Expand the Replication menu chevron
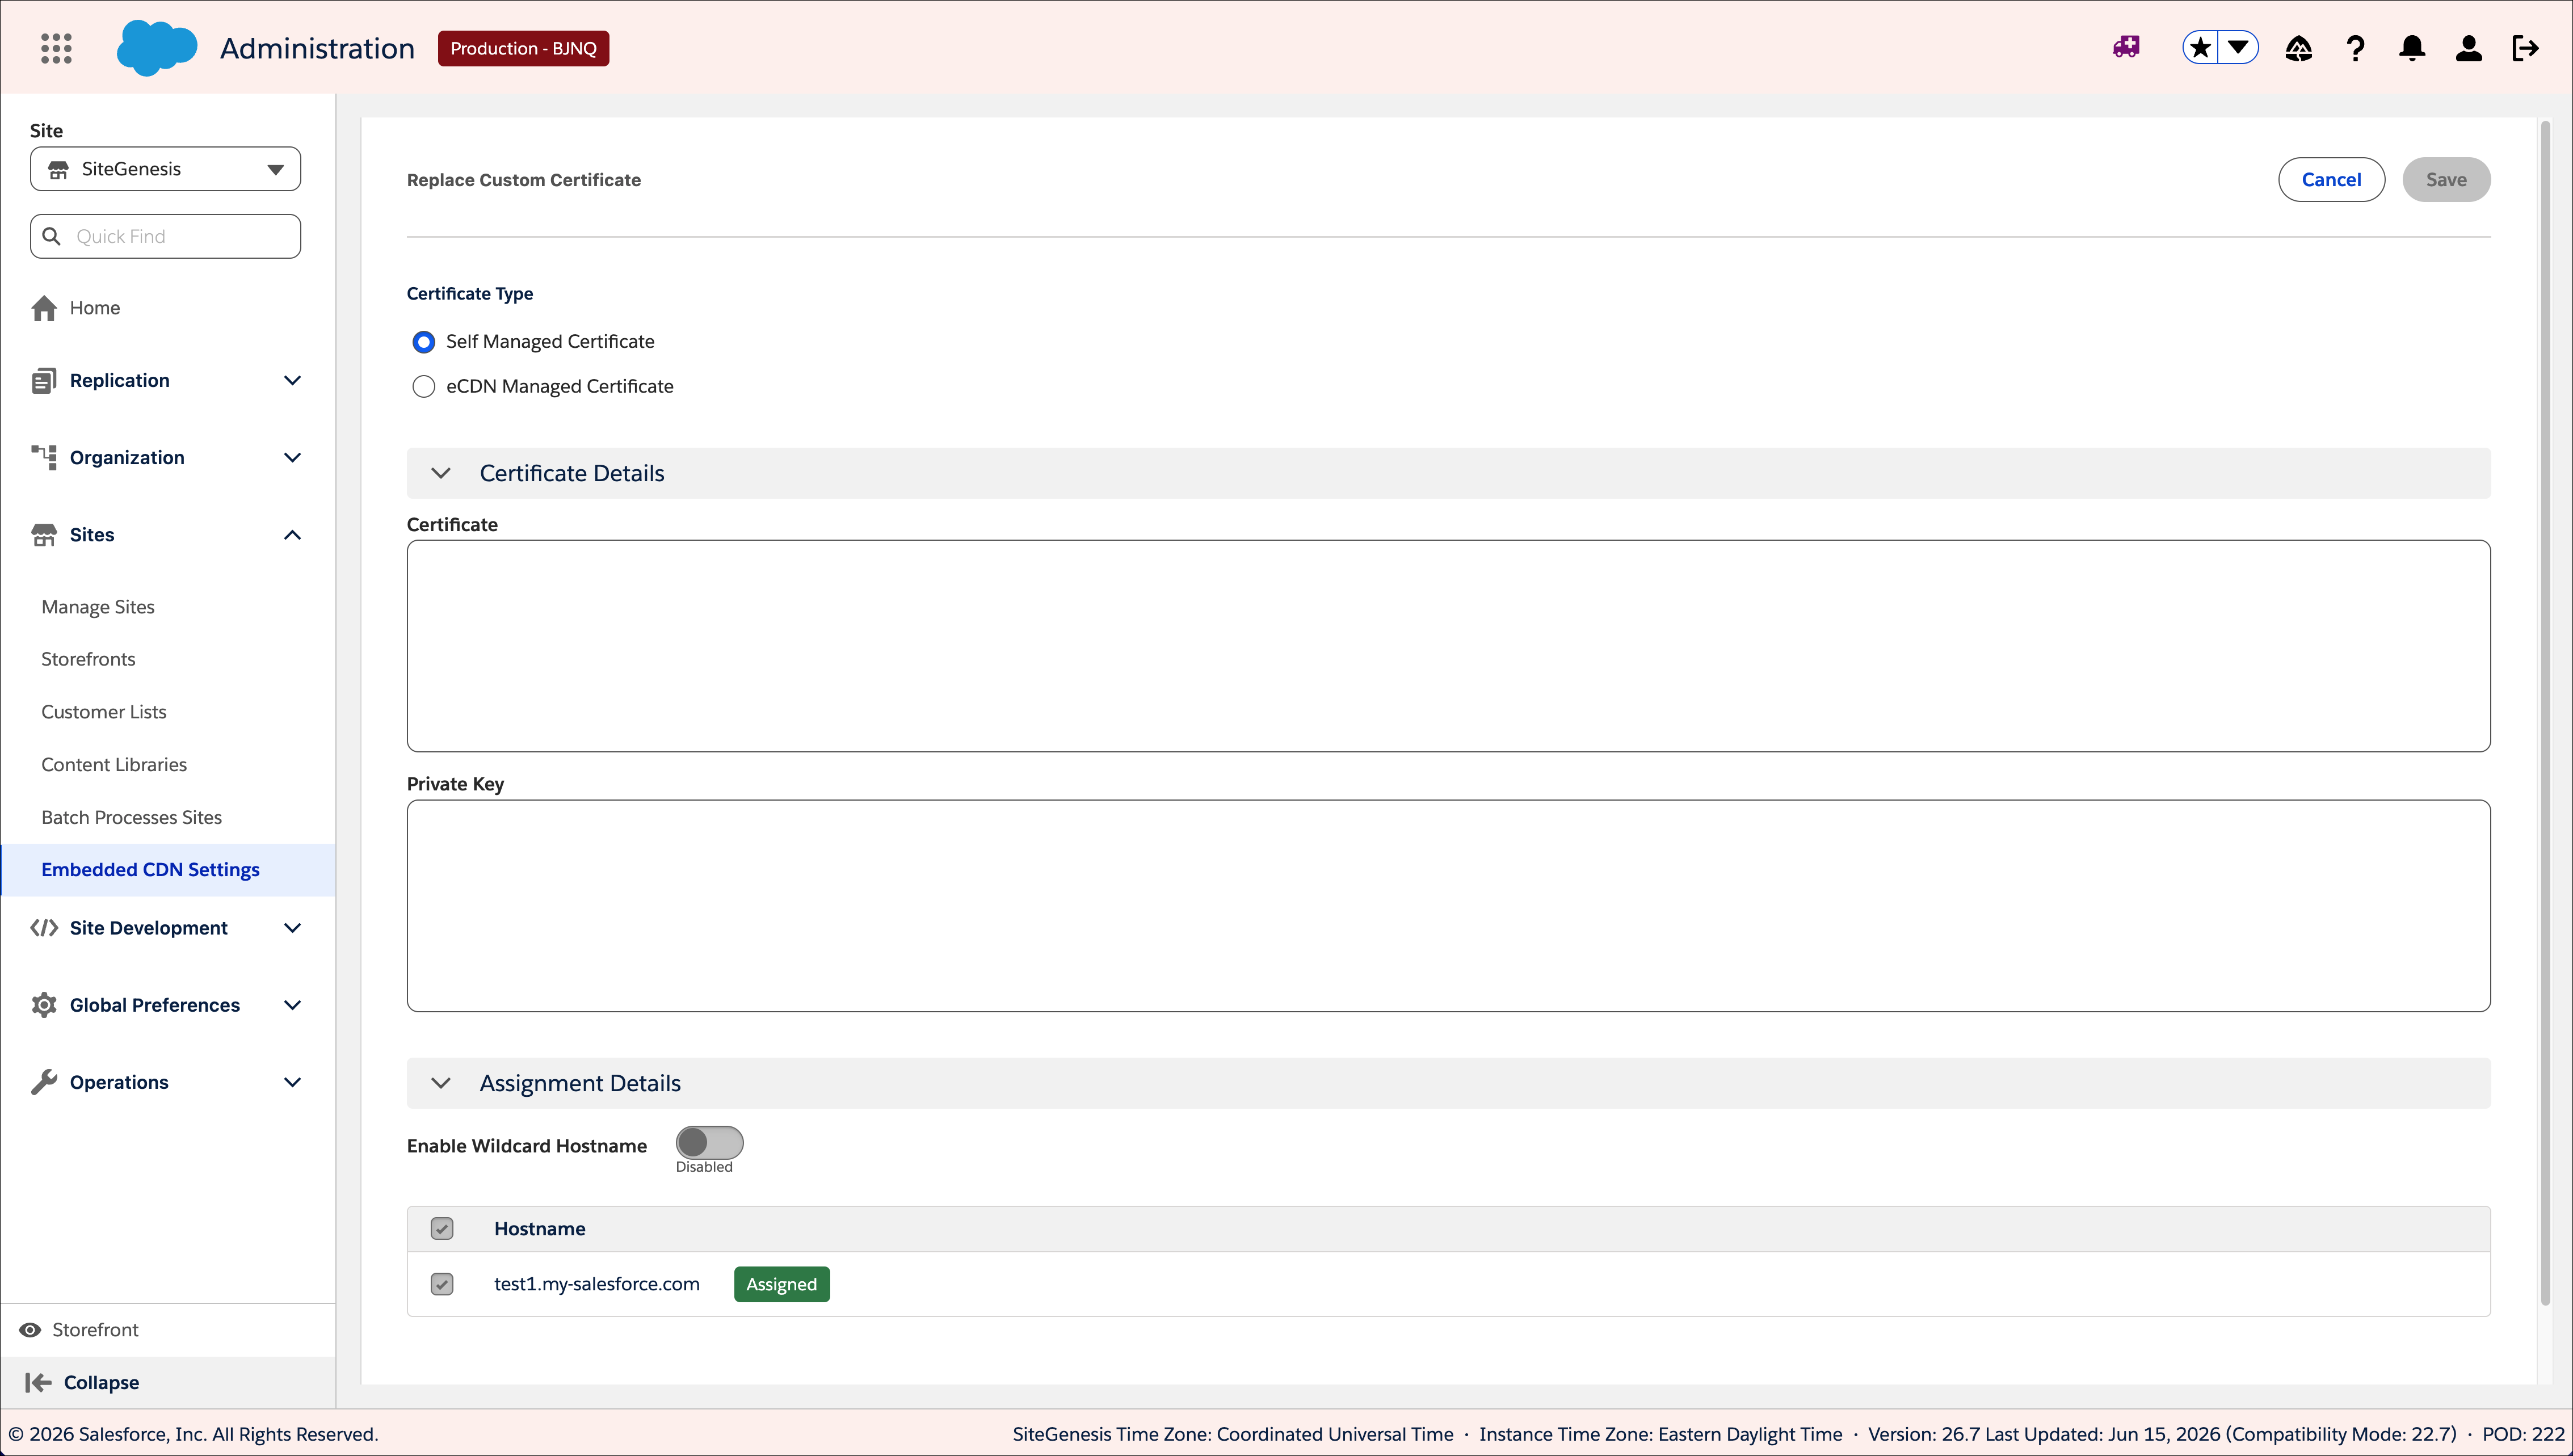Image resolution: width=2573 pixels, height=1456 pixels. click(x=292, y=380)
